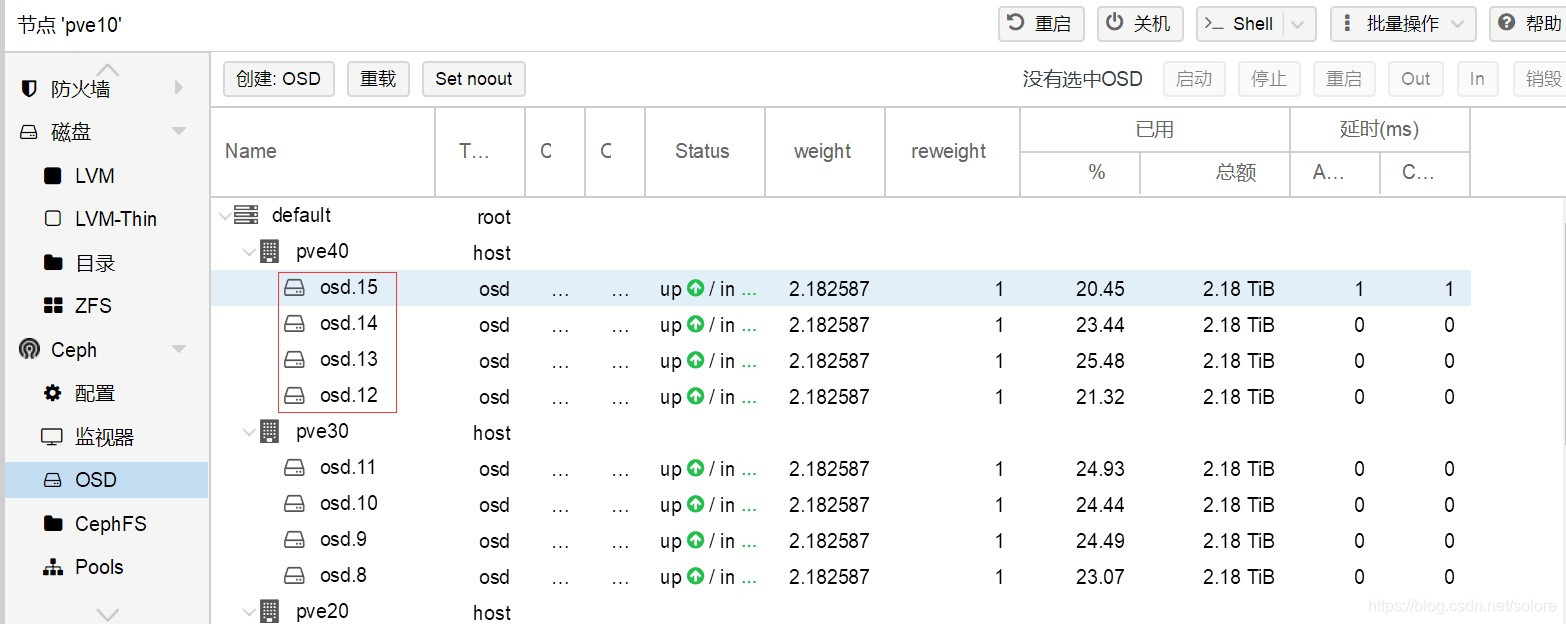Click the disk icon of osd.13
This screenshot has height=624, width=1566.
tap(294, 360)
